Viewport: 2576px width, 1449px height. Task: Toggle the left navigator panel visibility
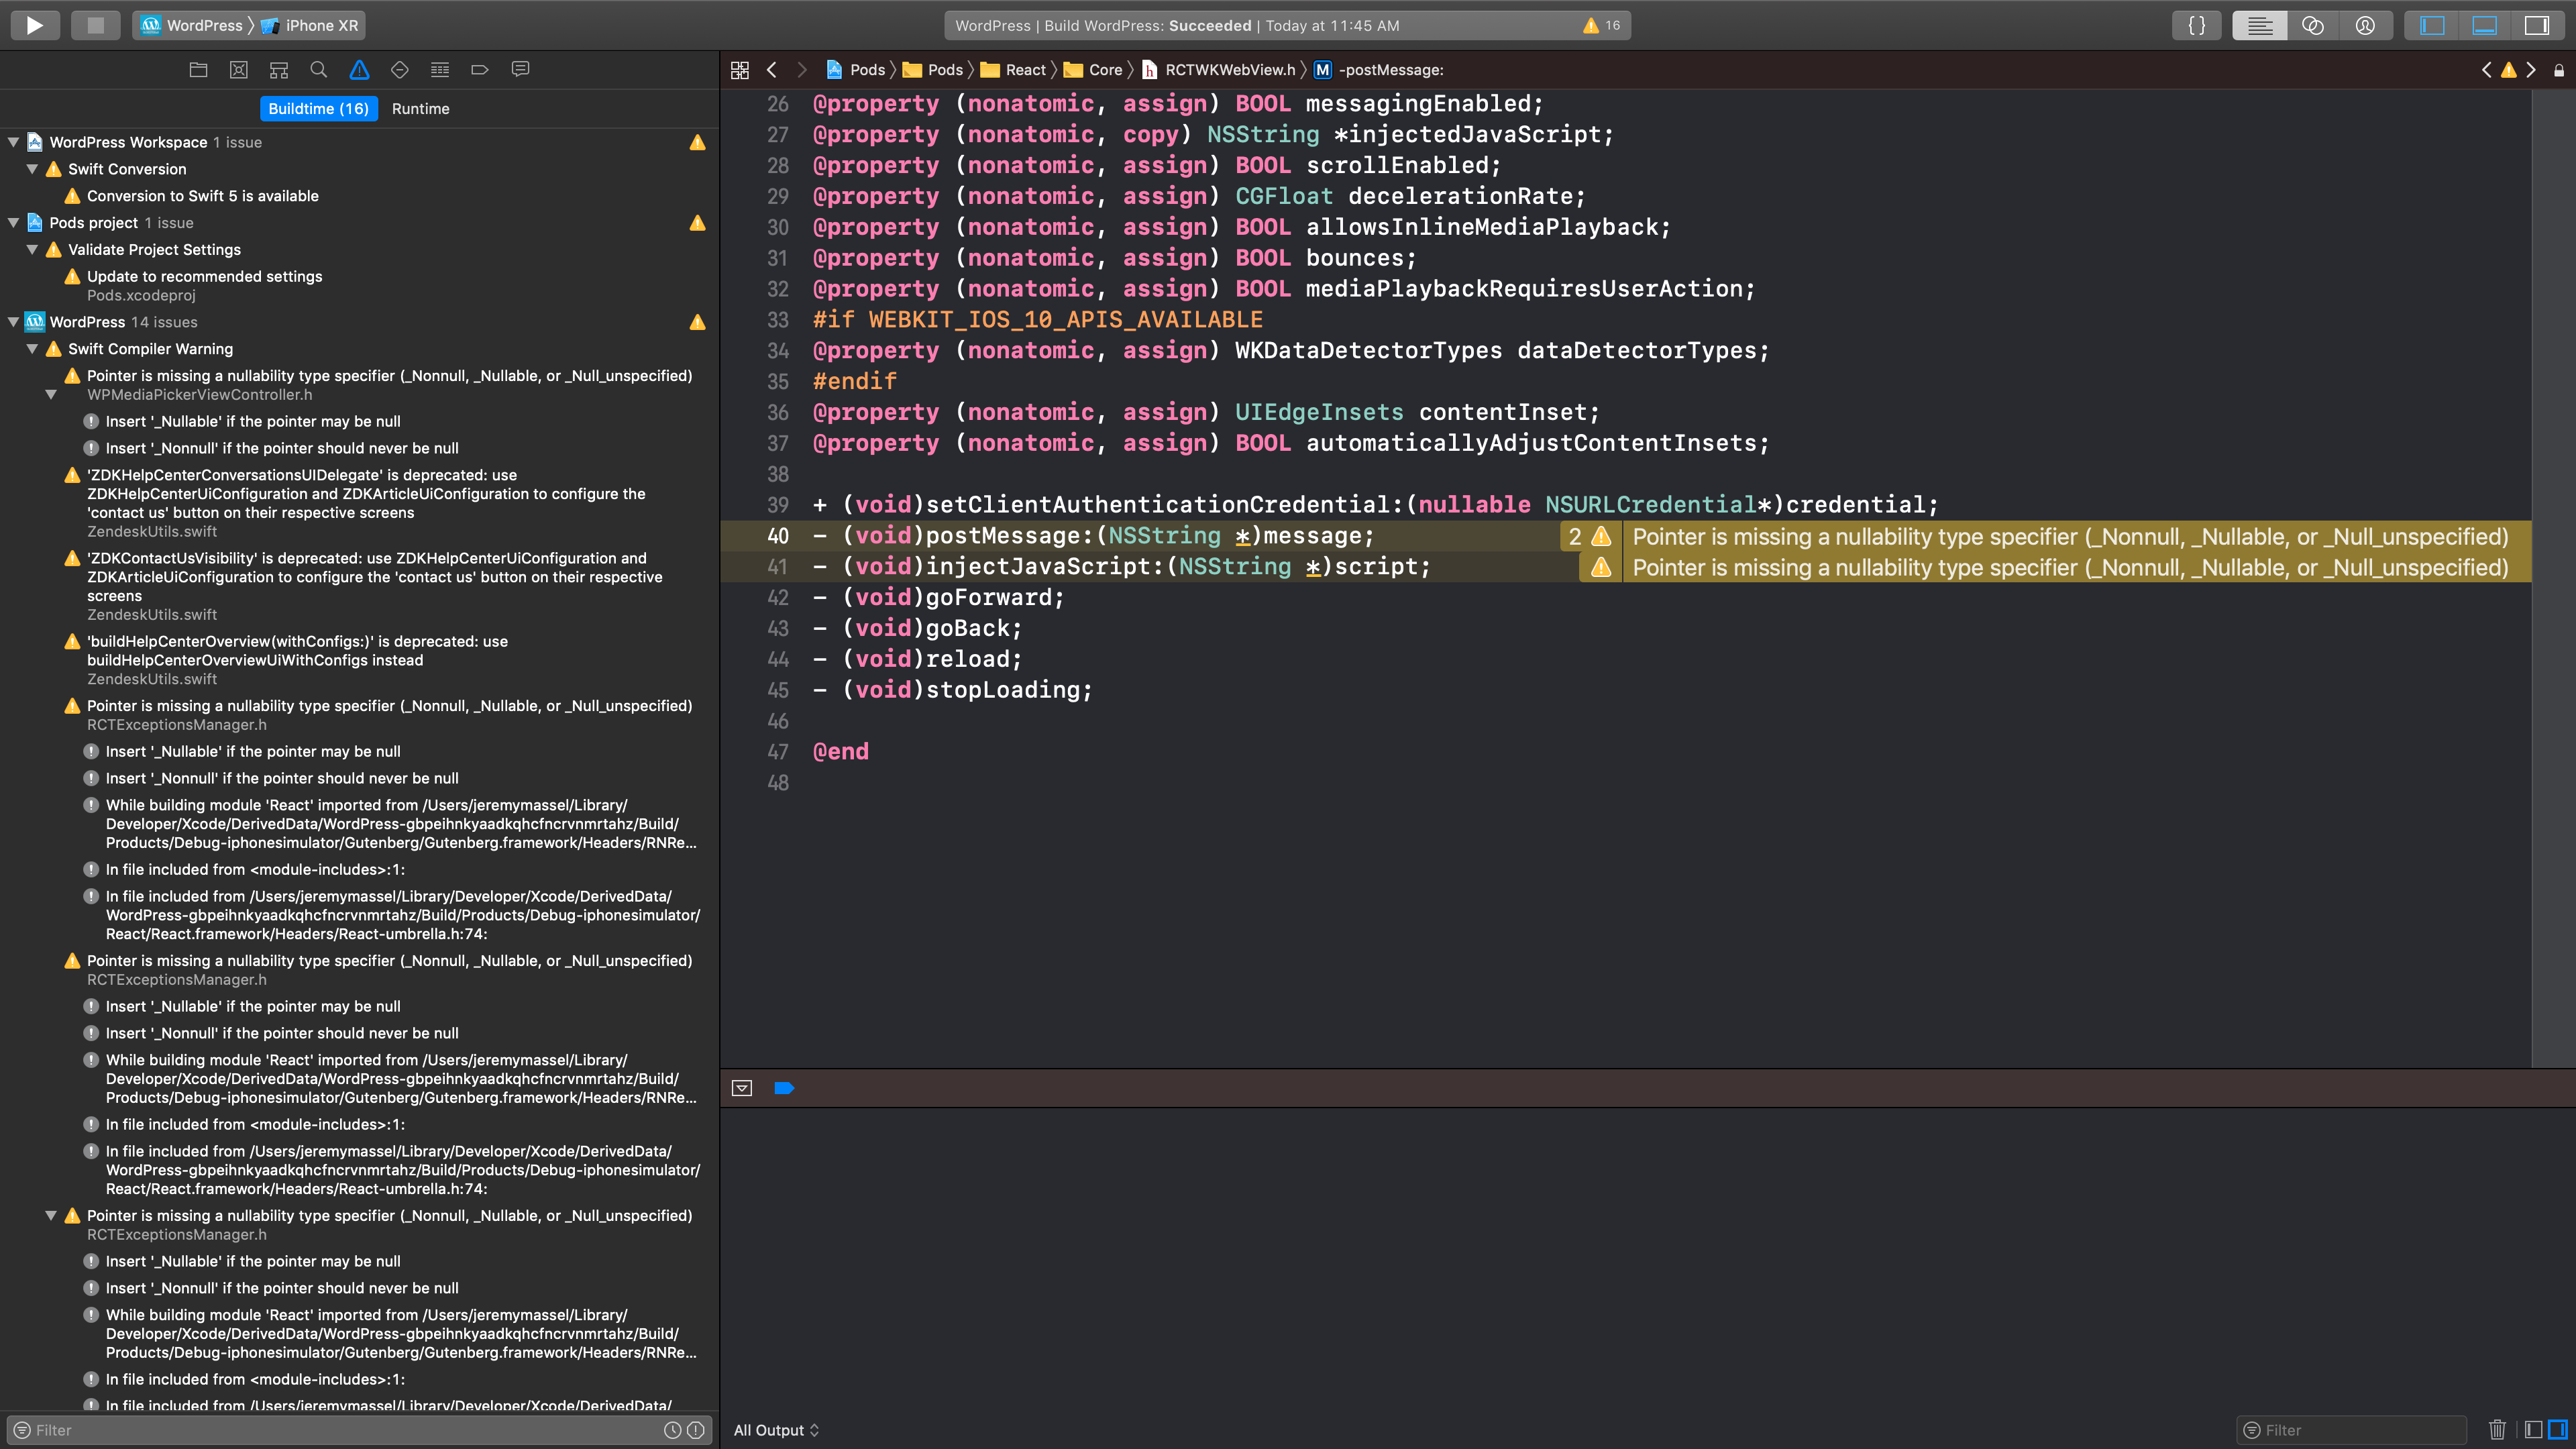pyautogui.click(x=2432, y=25)
